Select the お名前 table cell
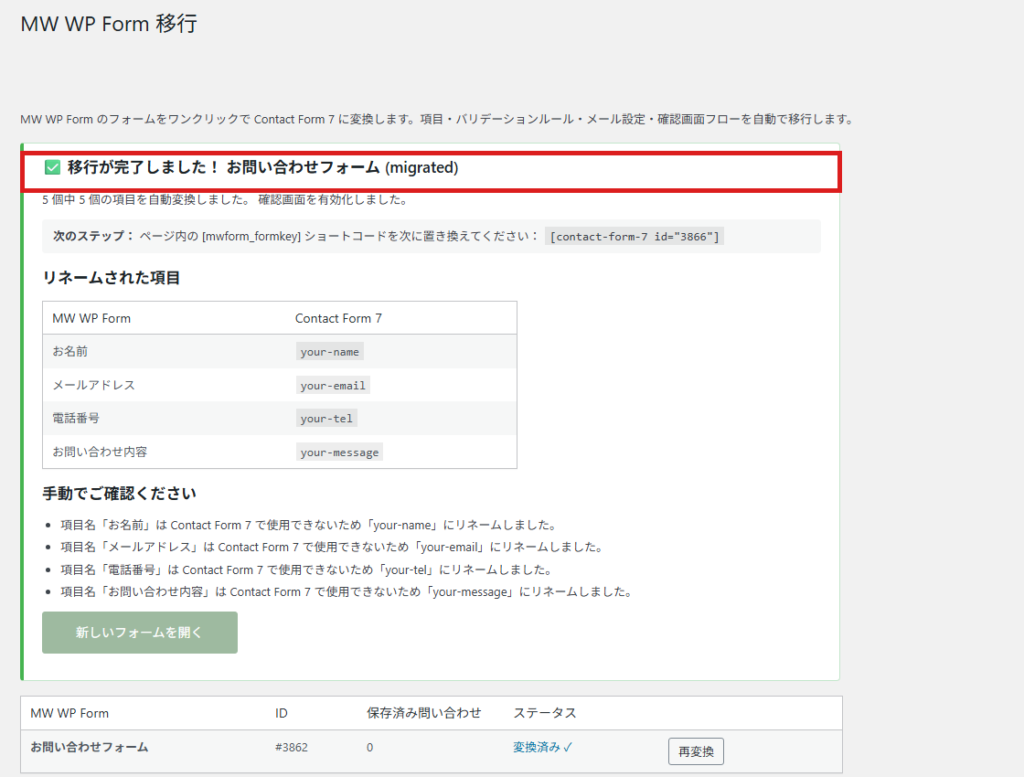Viewport: 1024px width, 777px height. coord(70,351)
